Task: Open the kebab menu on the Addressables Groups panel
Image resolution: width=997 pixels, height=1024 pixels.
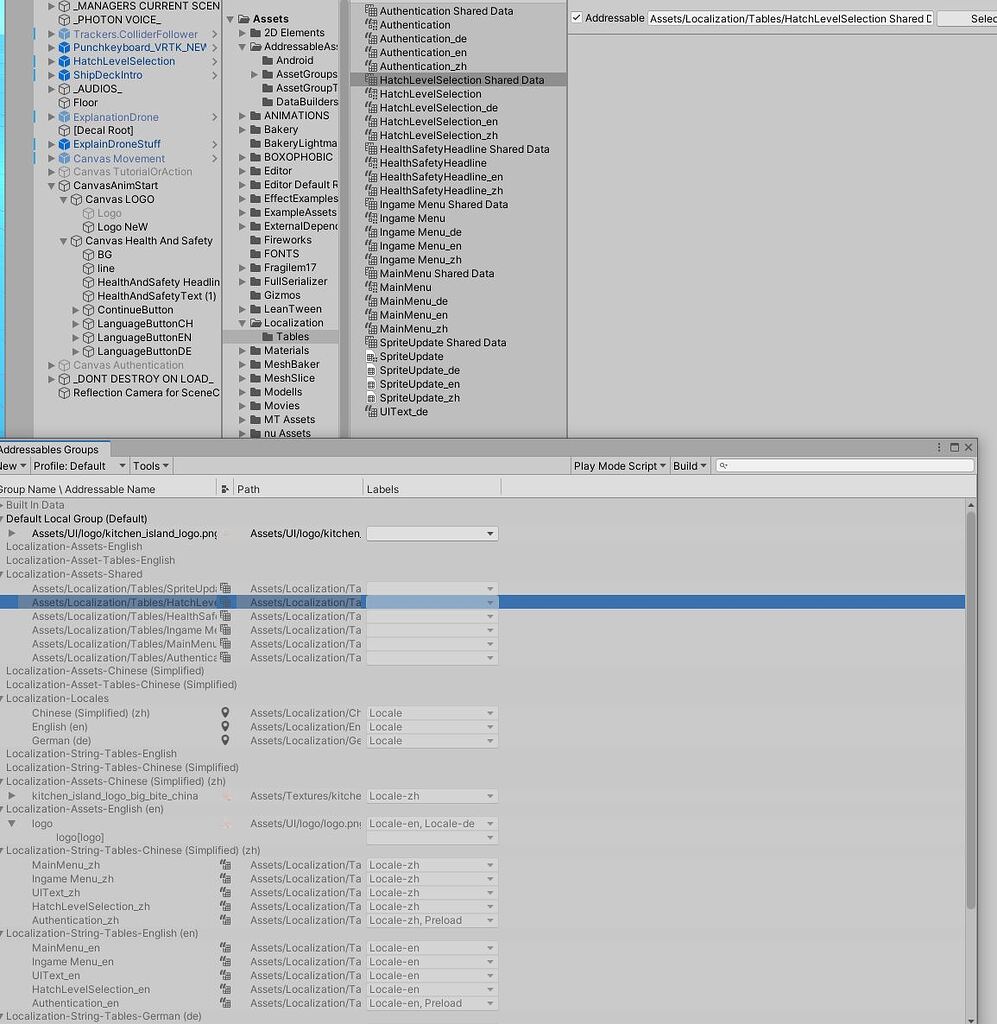Action: 938,447
